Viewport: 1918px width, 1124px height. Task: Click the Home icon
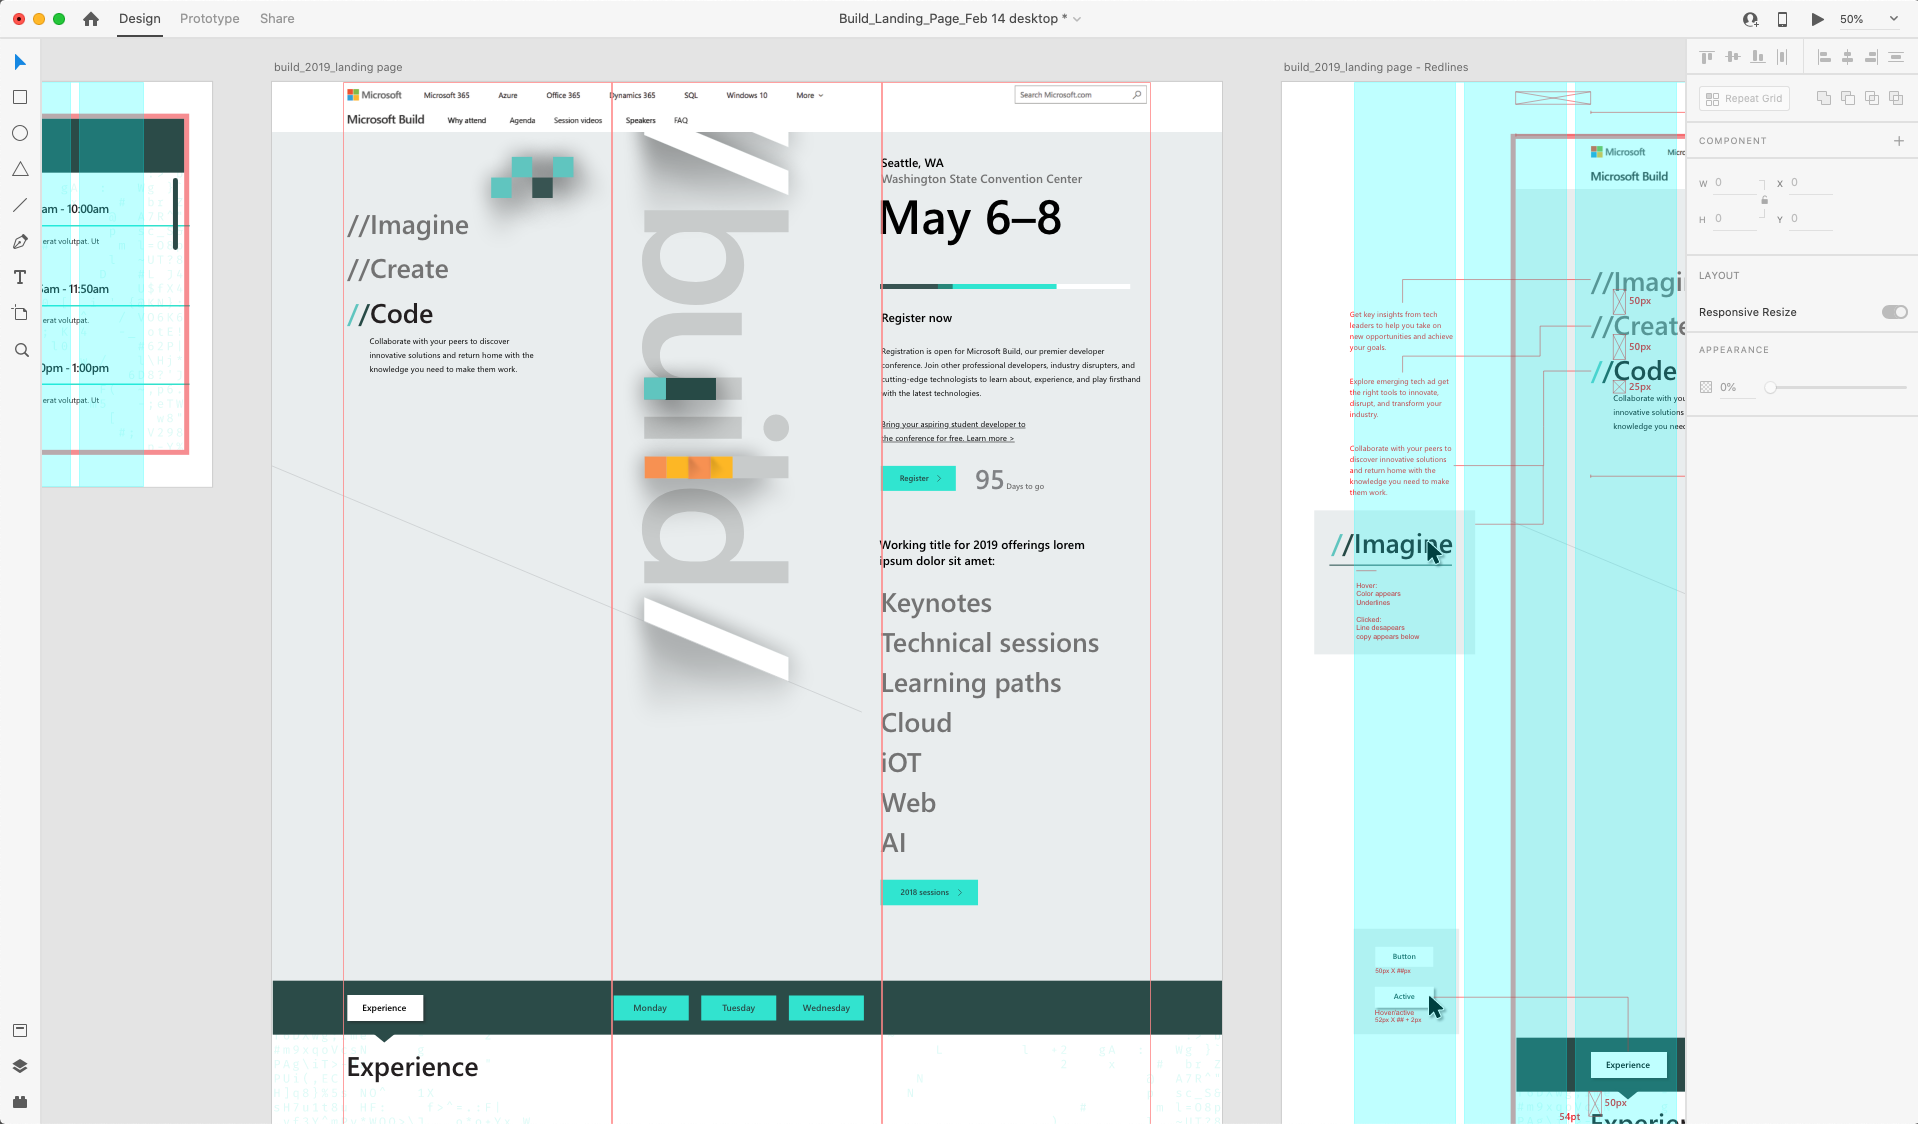tap(91, 18)
